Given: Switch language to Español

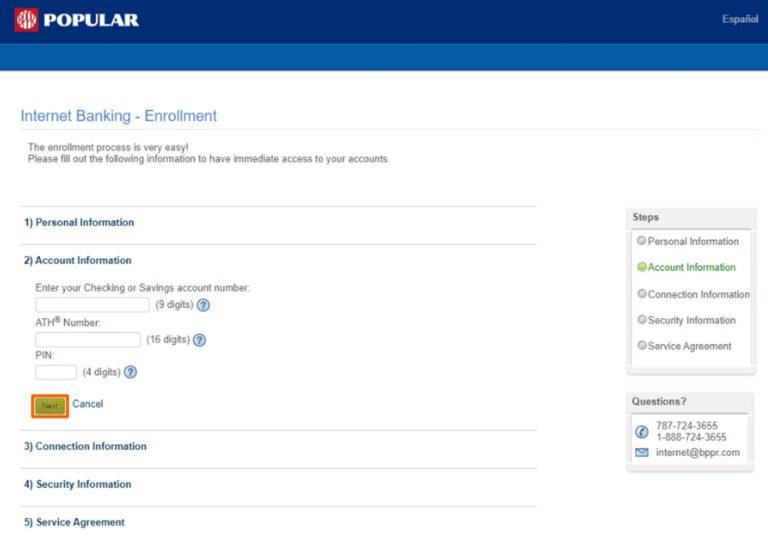Looking at the screenshot, I should [x=739, y=20].
